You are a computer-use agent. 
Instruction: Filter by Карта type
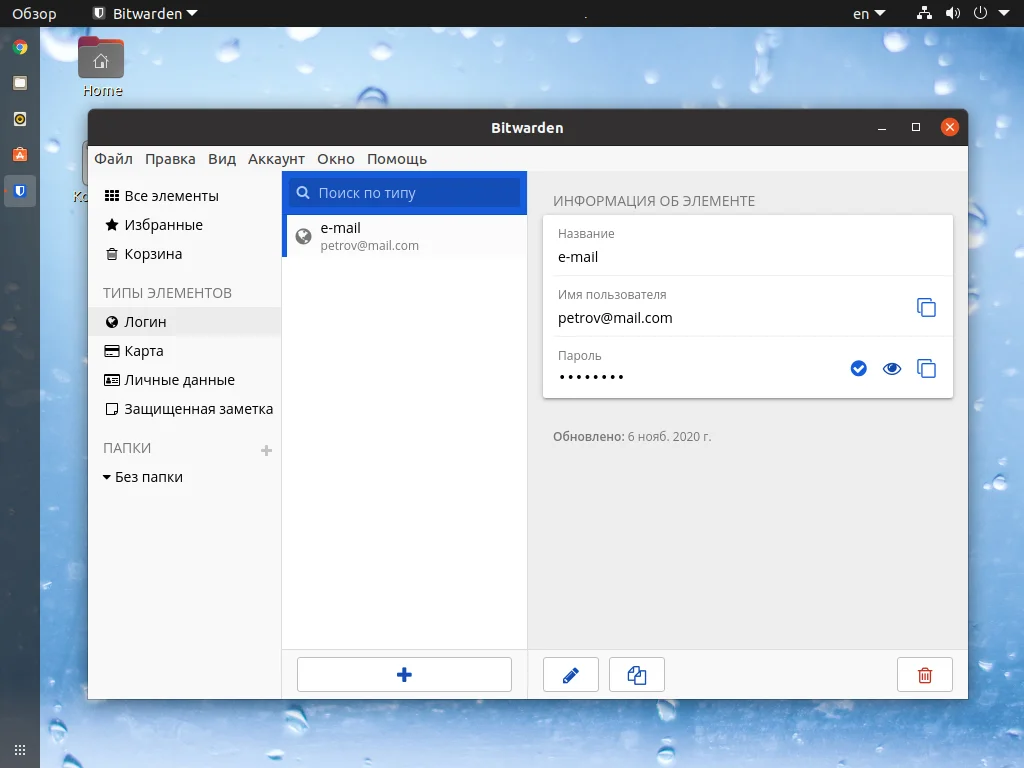(143, 351)
